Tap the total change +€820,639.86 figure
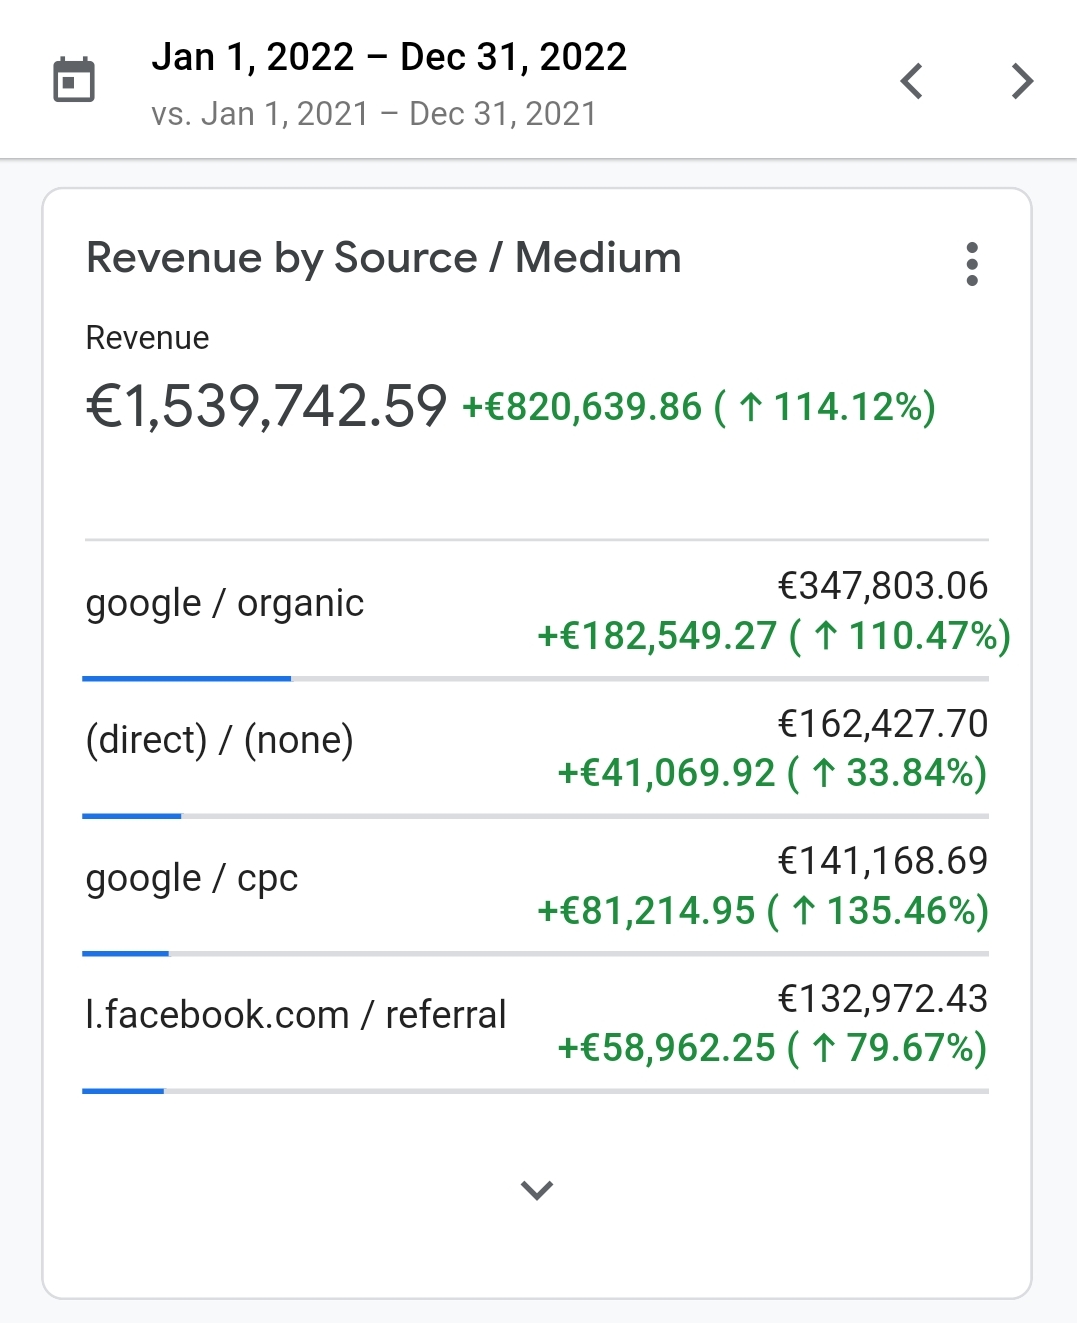1077x1323 pixels. (583, 407)
